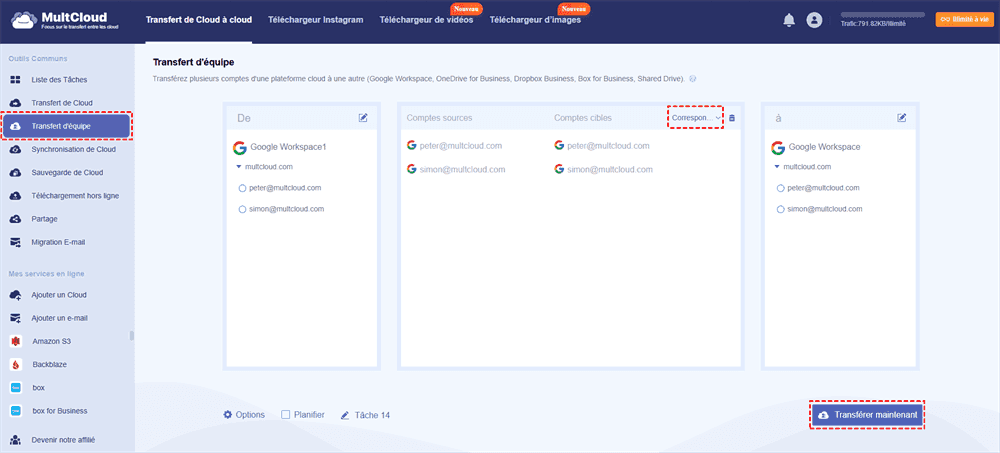This screenshot has height=453, width=1000.
Task: Click the Devenir notre affilié icon
Action: tap(15, 440)
